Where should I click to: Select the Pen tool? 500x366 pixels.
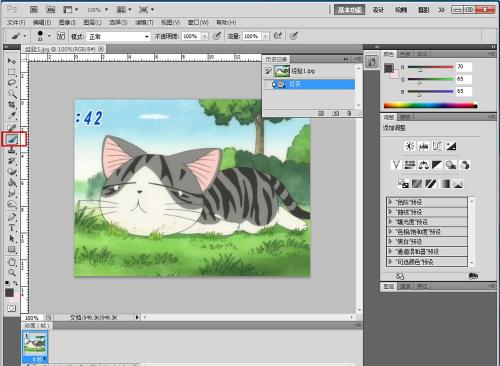(12, 217)
